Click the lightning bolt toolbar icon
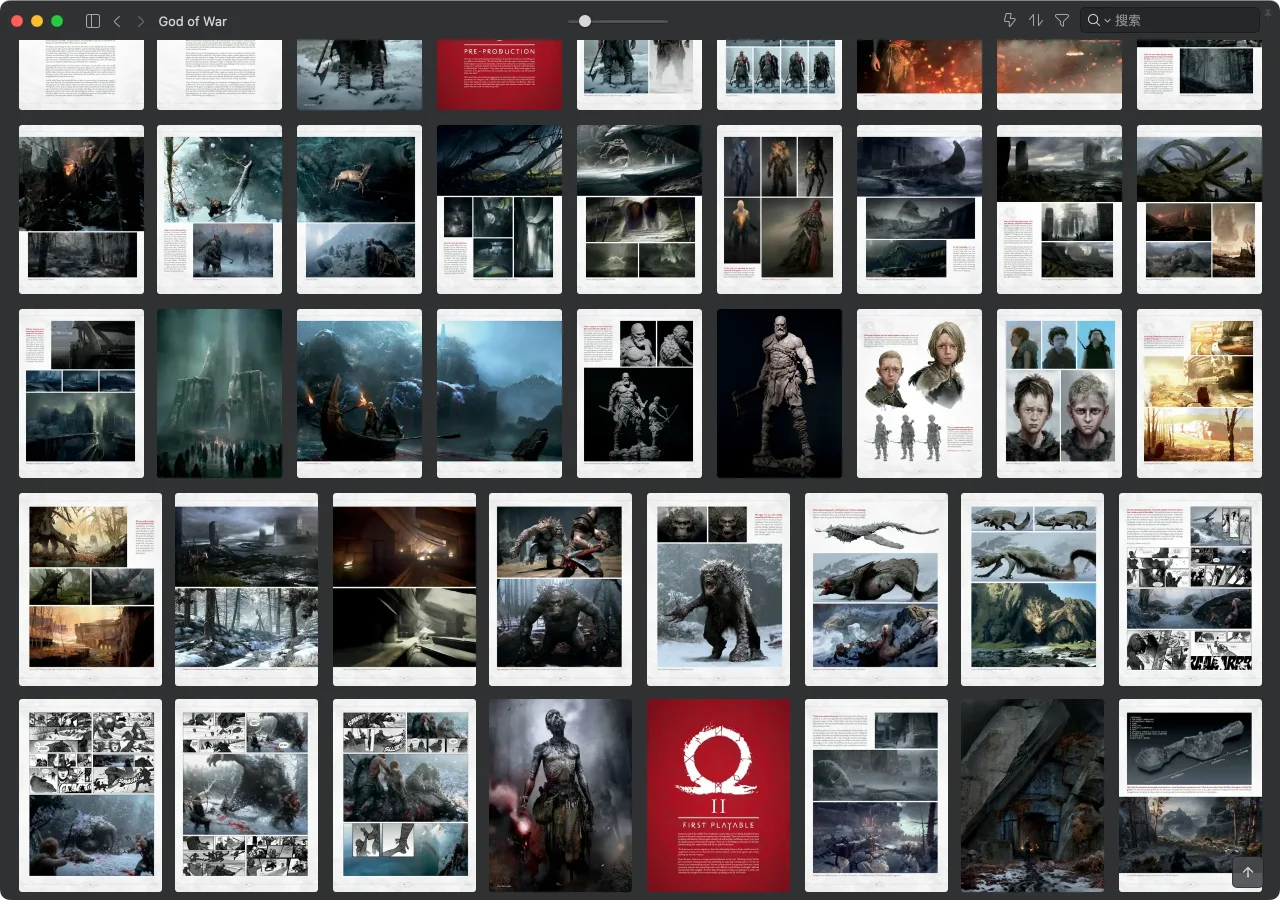The image size is (1280, 900). [x=1009, y=20]
